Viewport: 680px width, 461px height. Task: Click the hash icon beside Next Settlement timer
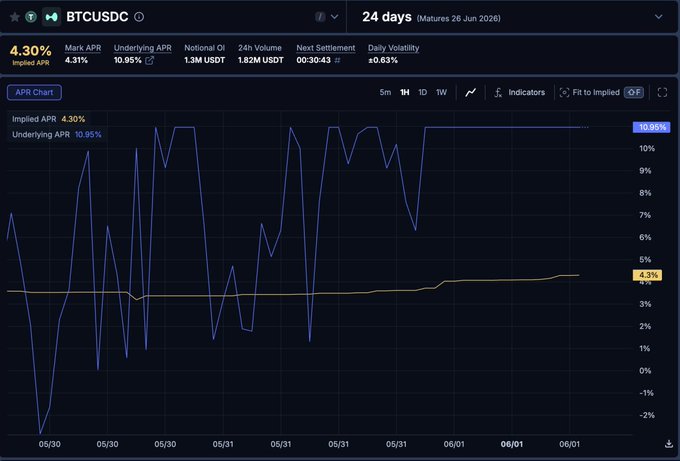coord(337,60)
